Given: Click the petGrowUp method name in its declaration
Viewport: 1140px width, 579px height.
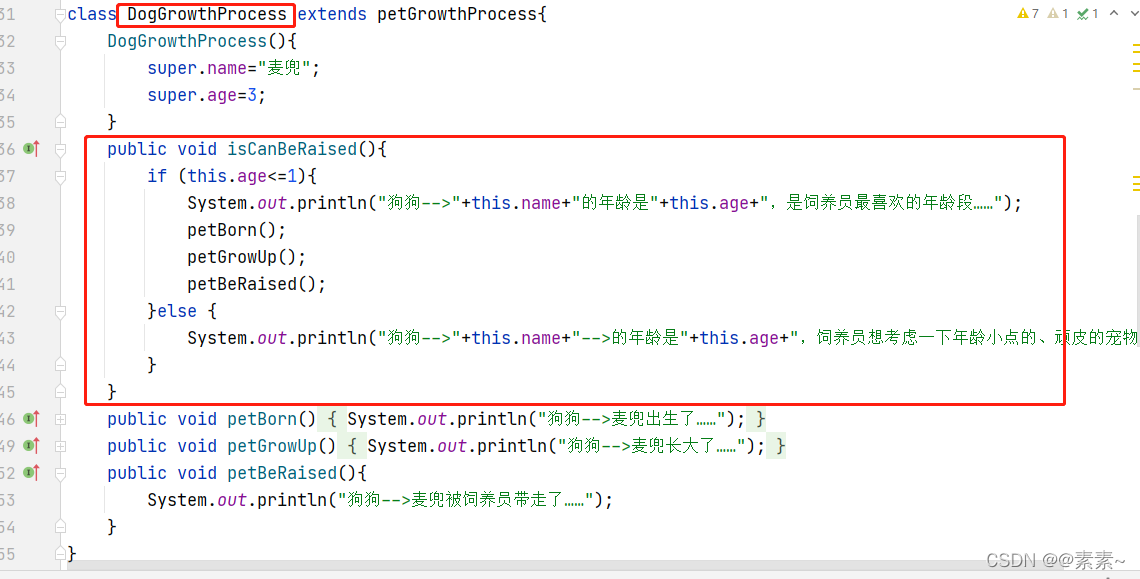Looking at the screenshot, I should (272, 446).
